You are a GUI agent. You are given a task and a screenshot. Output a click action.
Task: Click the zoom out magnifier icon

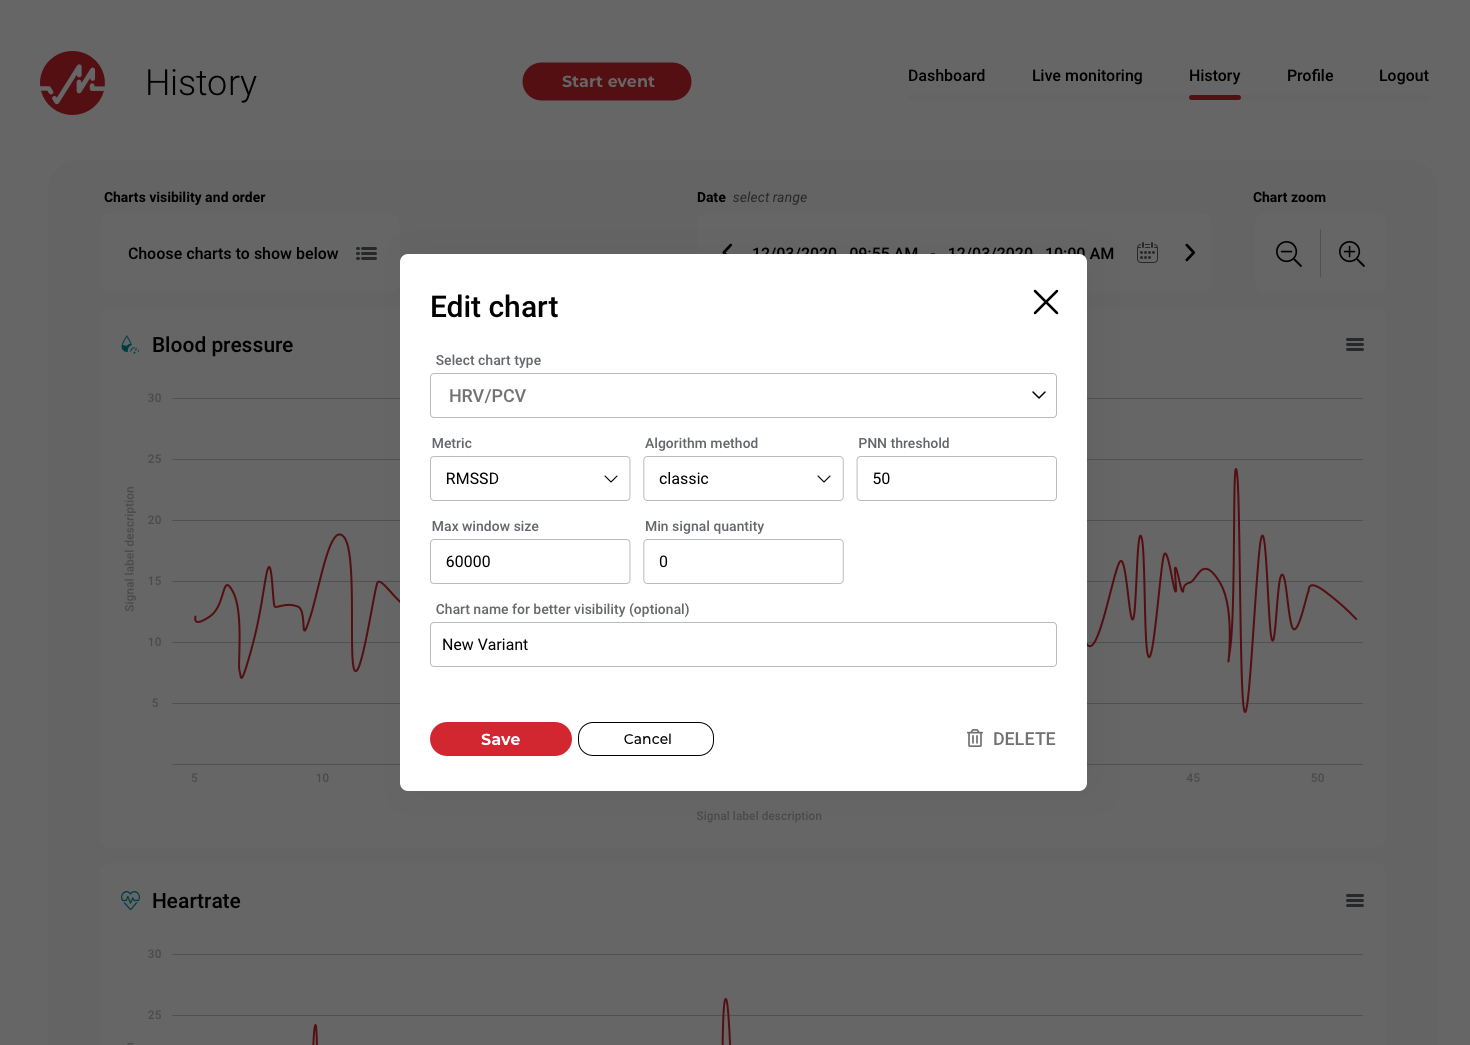1288,254
